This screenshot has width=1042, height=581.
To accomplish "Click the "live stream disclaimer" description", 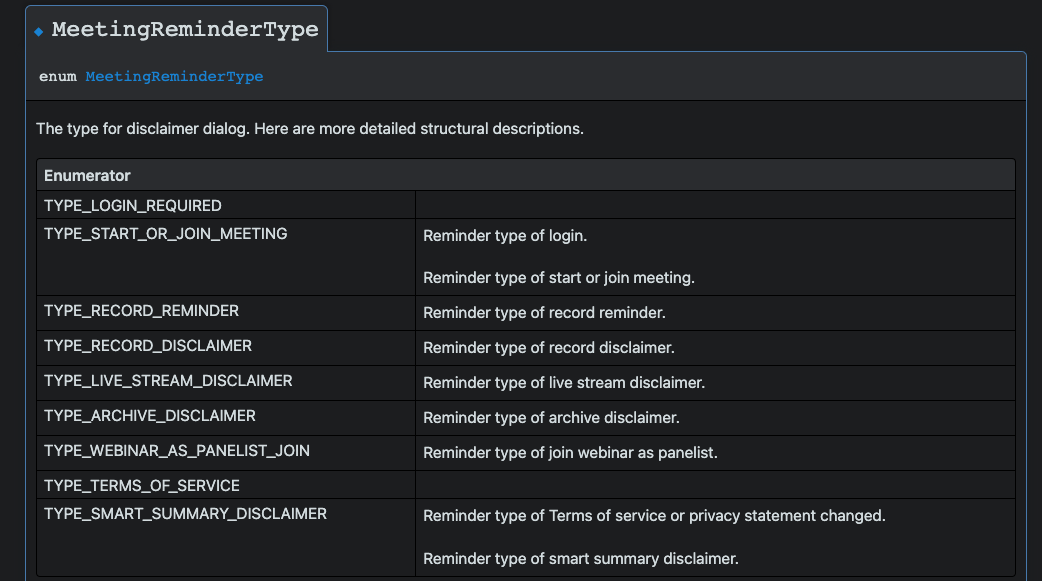I will [564, 383].
